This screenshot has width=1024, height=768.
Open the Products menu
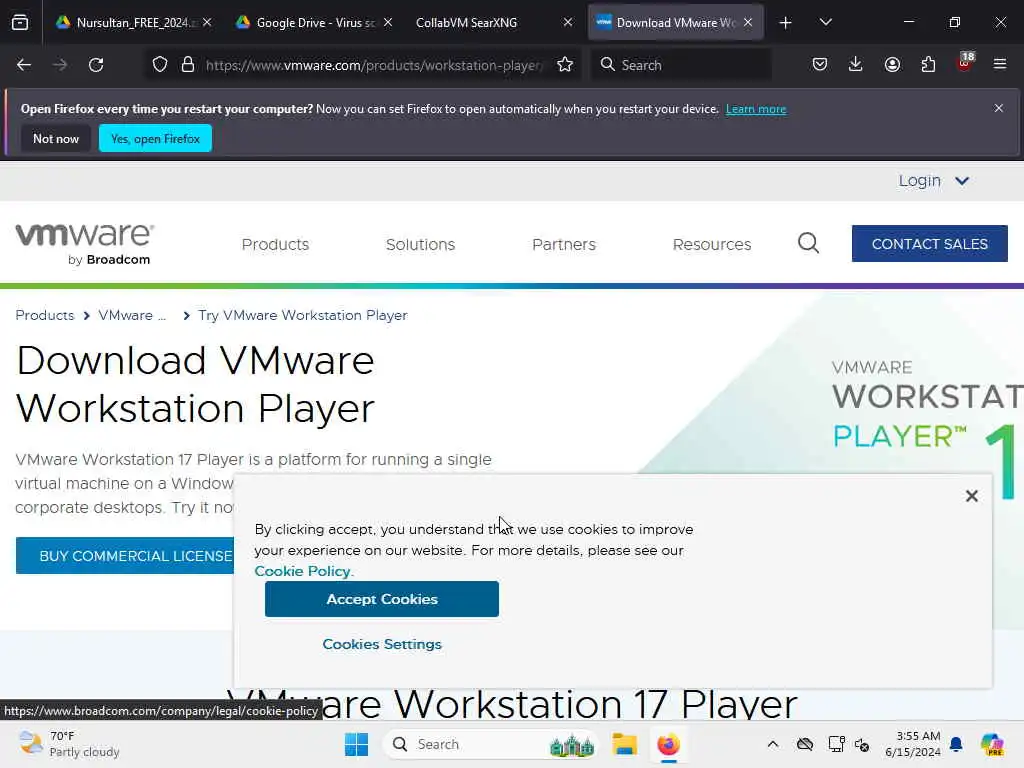click(x=275, y=244)
